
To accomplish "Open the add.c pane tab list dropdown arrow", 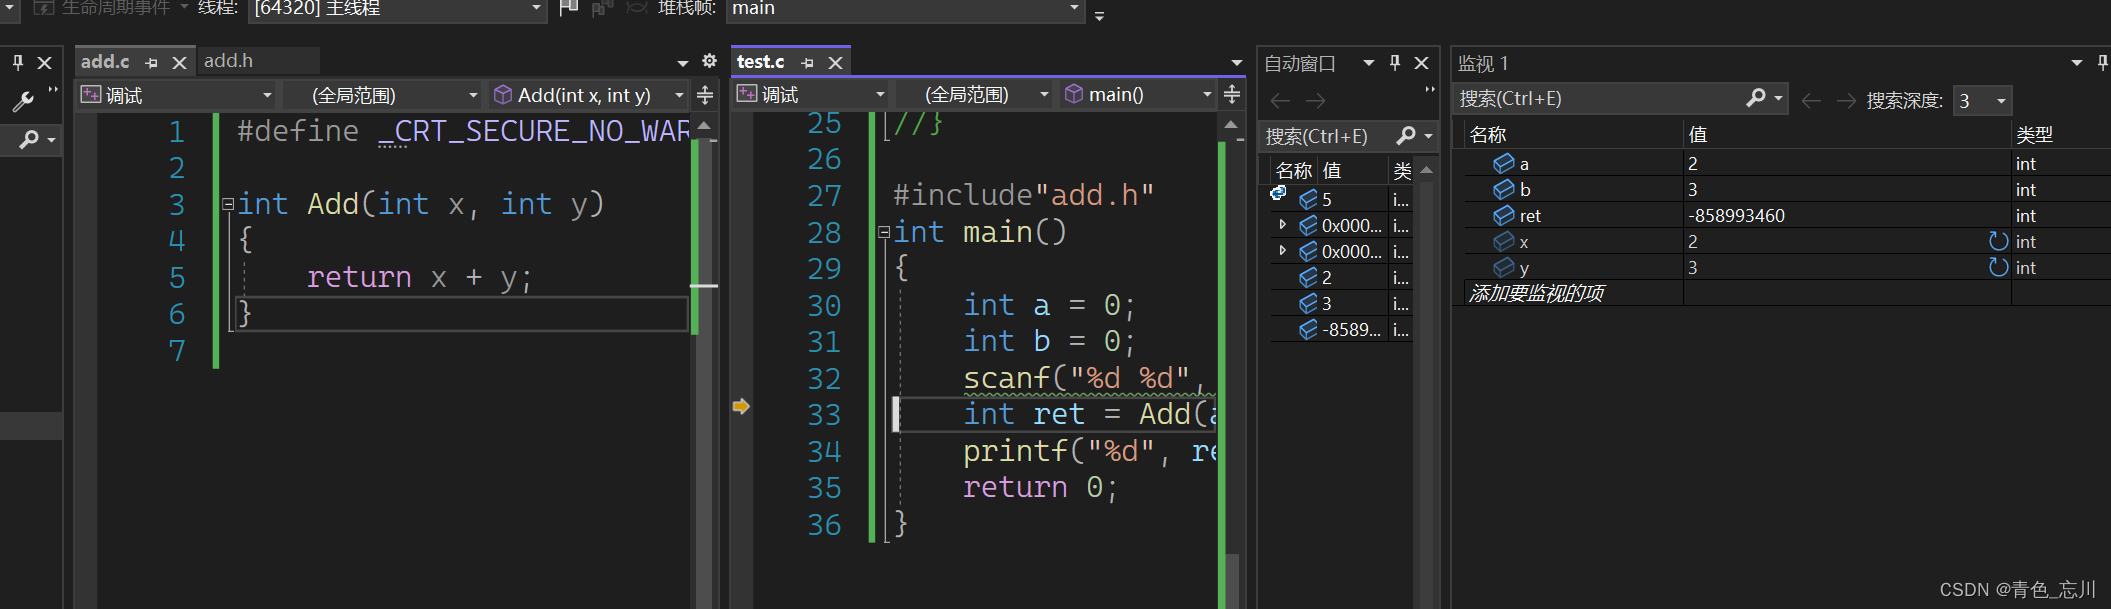I will click(x=683, y=63).
